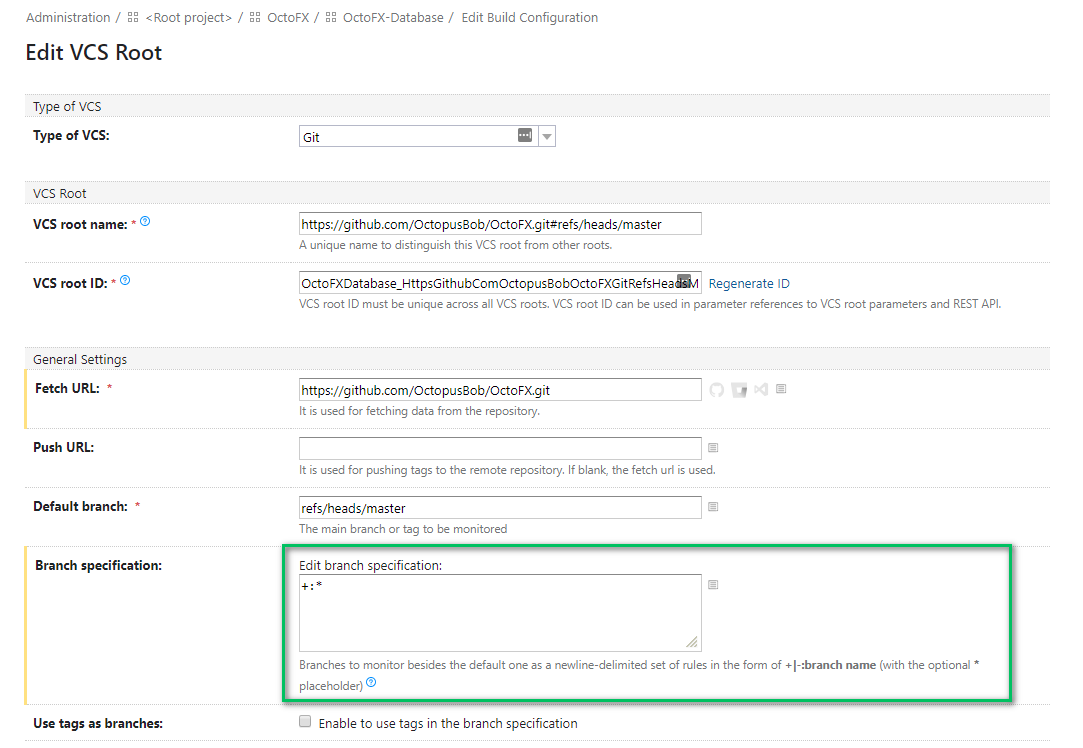1083x748 pixels.
Task: Open parameter list icon next to Push URL
Action: click(x=713, y=448)
